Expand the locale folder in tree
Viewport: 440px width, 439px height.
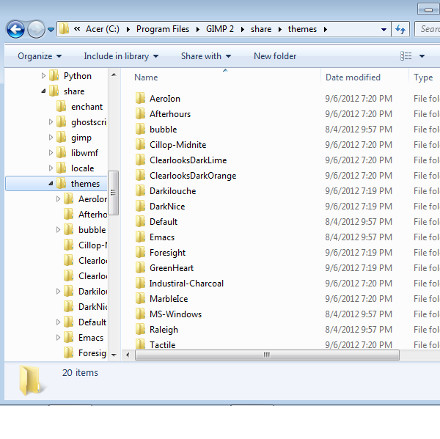51,168
